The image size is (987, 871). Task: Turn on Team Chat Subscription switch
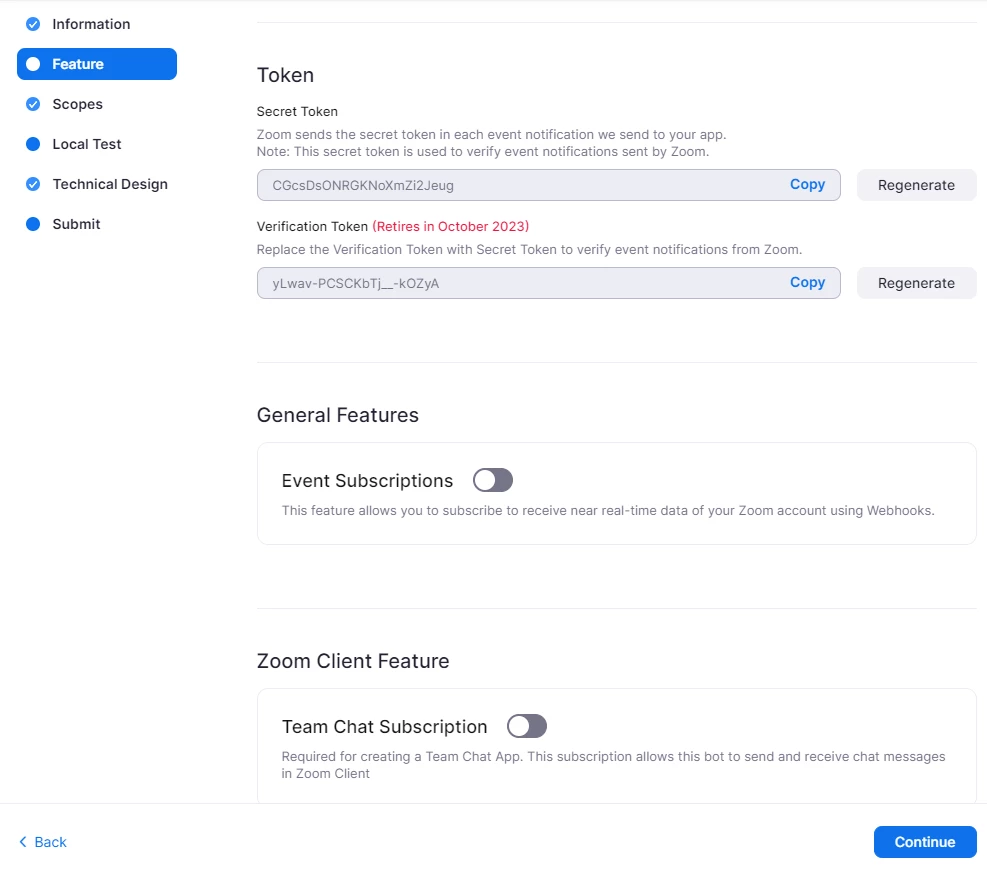(x=527, y=726)
